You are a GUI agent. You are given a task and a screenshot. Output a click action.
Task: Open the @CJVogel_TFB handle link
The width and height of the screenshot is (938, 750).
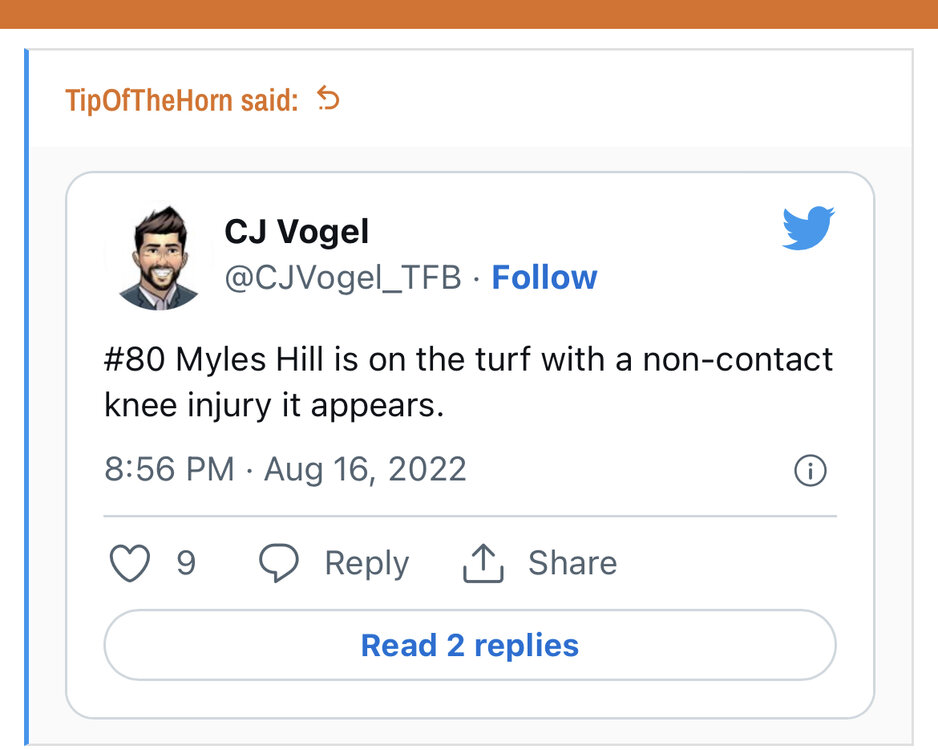[x=342, y=277]
